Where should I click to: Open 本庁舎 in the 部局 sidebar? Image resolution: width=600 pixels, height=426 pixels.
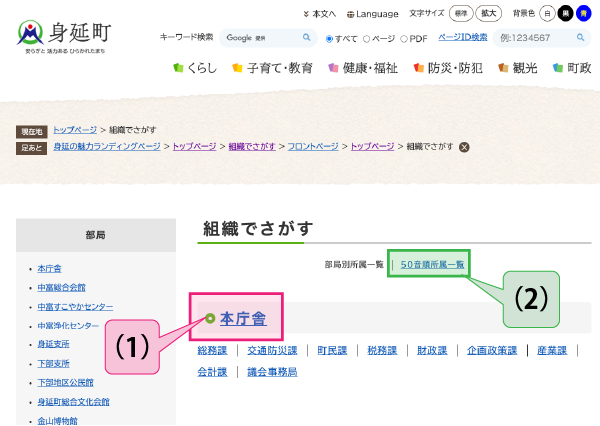pos(49,269)
